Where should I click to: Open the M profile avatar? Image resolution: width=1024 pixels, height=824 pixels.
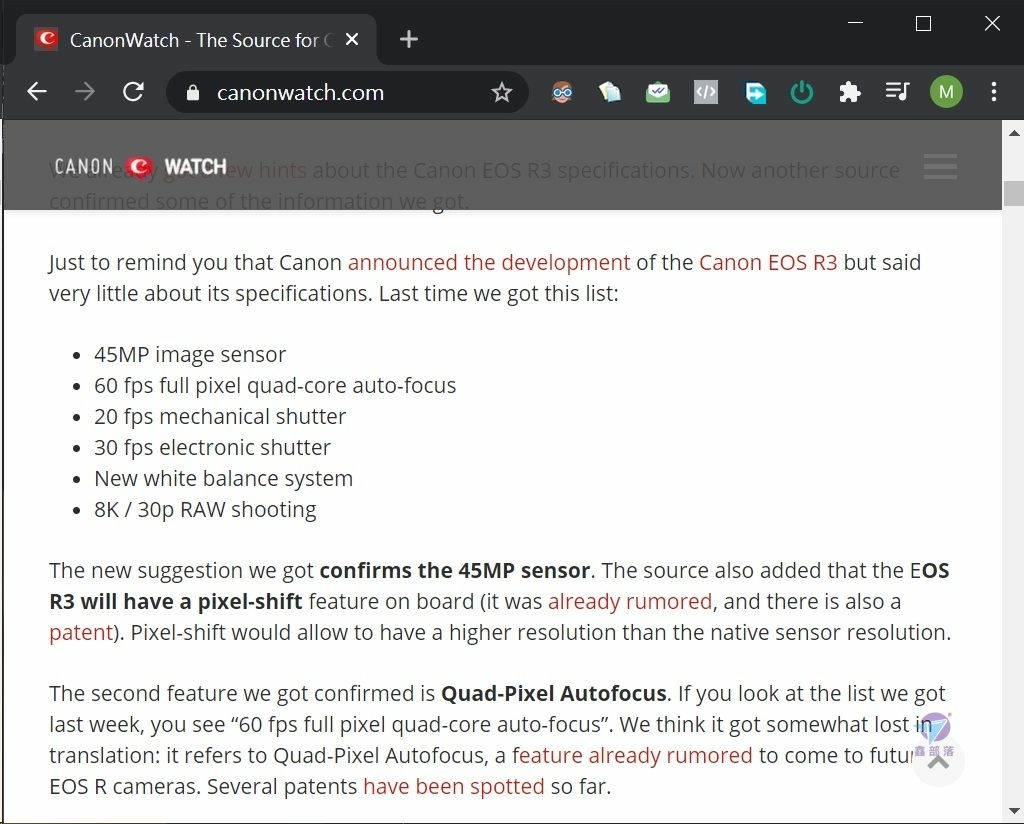(x=946, y=92)
